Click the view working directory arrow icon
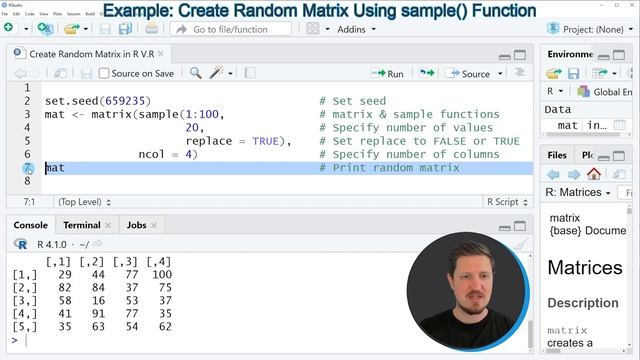Screen dimensions: 640x360 tap(98, 244)
